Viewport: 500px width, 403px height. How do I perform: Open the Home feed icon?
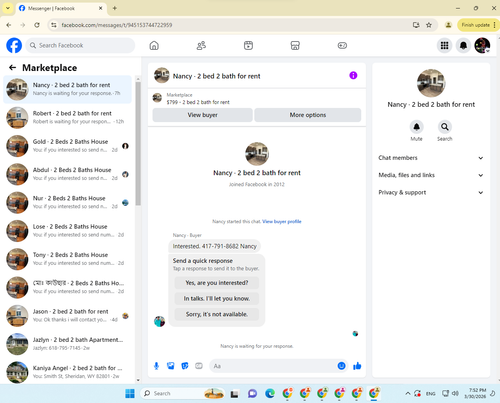[x=154, y=45]
